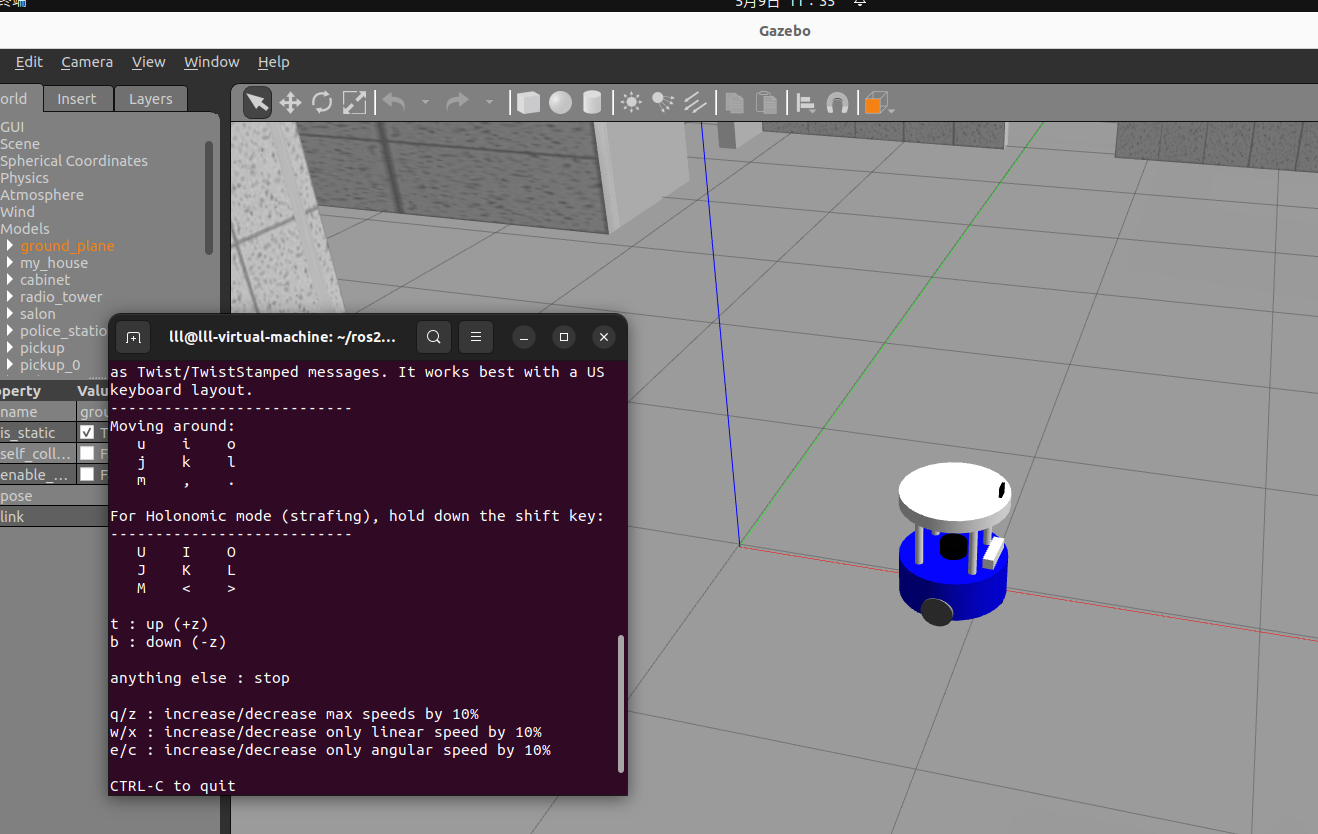Expand the salon model node
Screen dimensions: 1318x834
coord(10,314)
